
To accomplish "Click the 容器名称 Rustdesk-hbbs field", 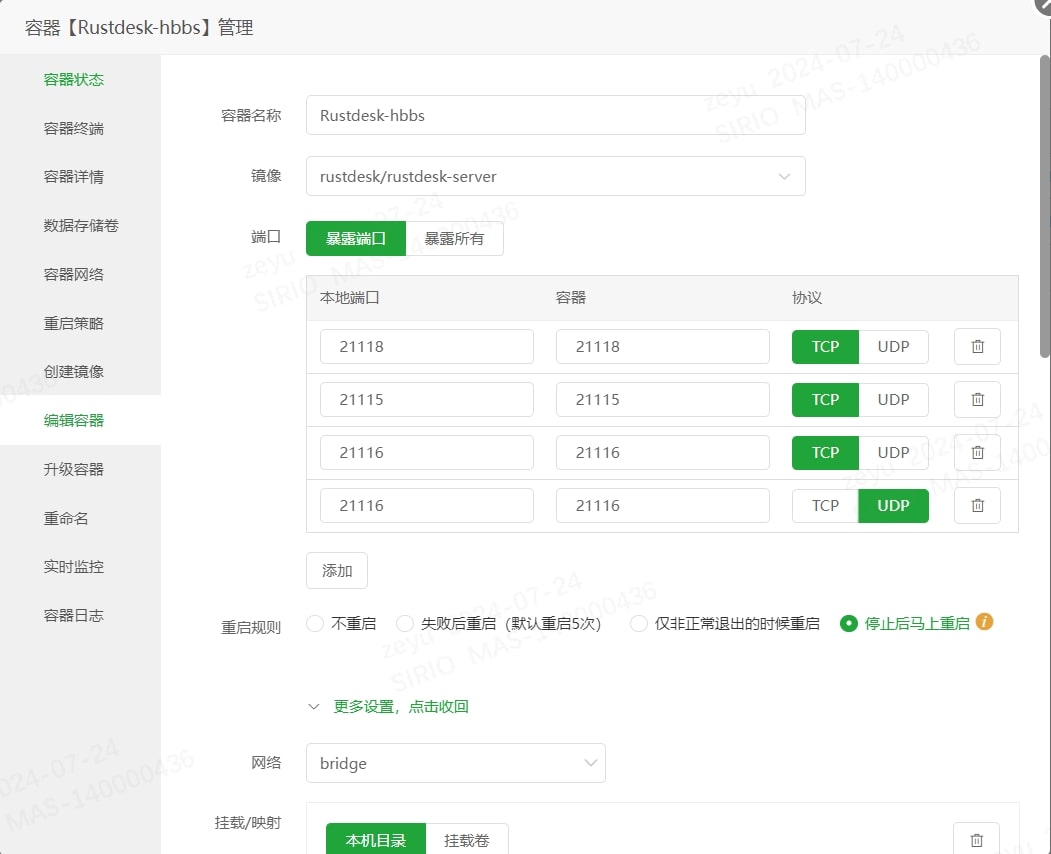I will point(556,115).
